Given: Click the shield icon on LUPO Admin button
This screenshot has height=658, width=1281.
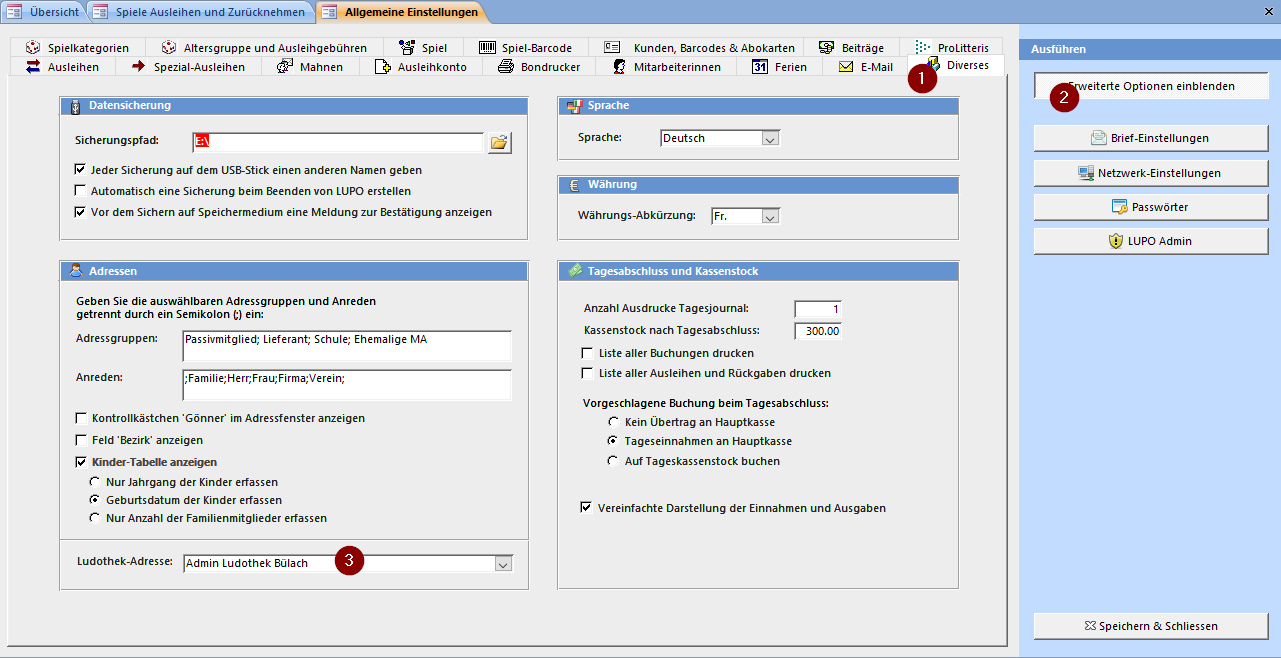Looking at the screenshot, I should click(1116, 241).
